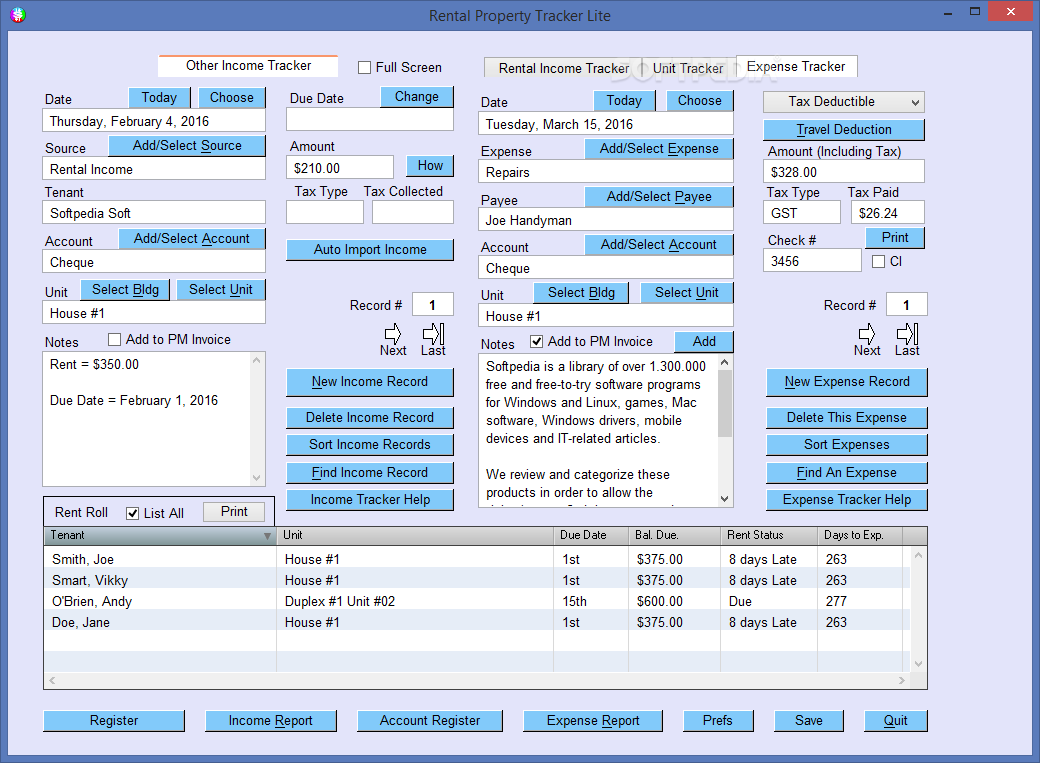Click the Payee field Joe Handyman
Viewport: 1040px width, 763px height.
pyautogui.click(x=606, y=220)
